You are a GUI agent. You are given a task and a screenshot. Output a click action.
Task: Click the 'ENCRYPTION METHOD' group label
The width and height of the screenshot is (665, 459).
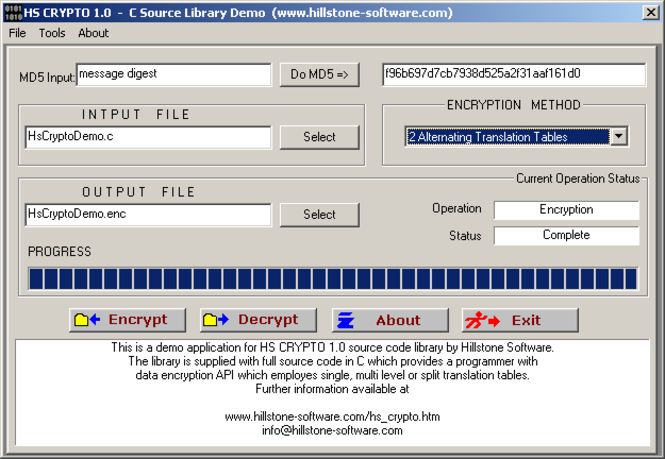(x=514, y=105)
